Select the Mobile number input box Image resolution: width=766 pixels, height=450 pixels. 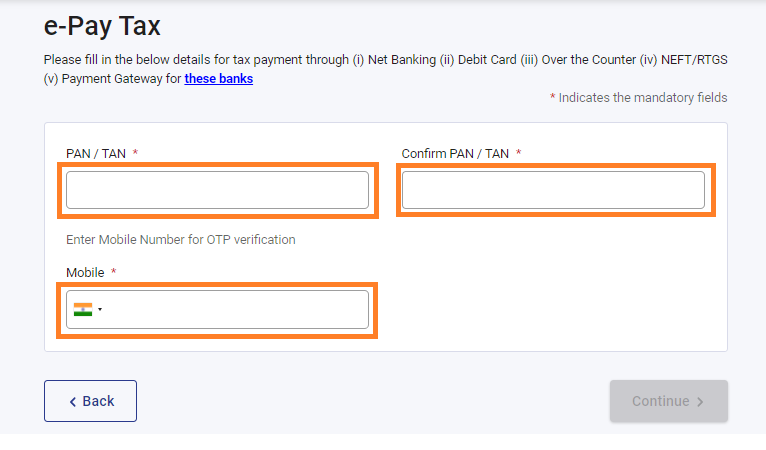coord(217,310)
